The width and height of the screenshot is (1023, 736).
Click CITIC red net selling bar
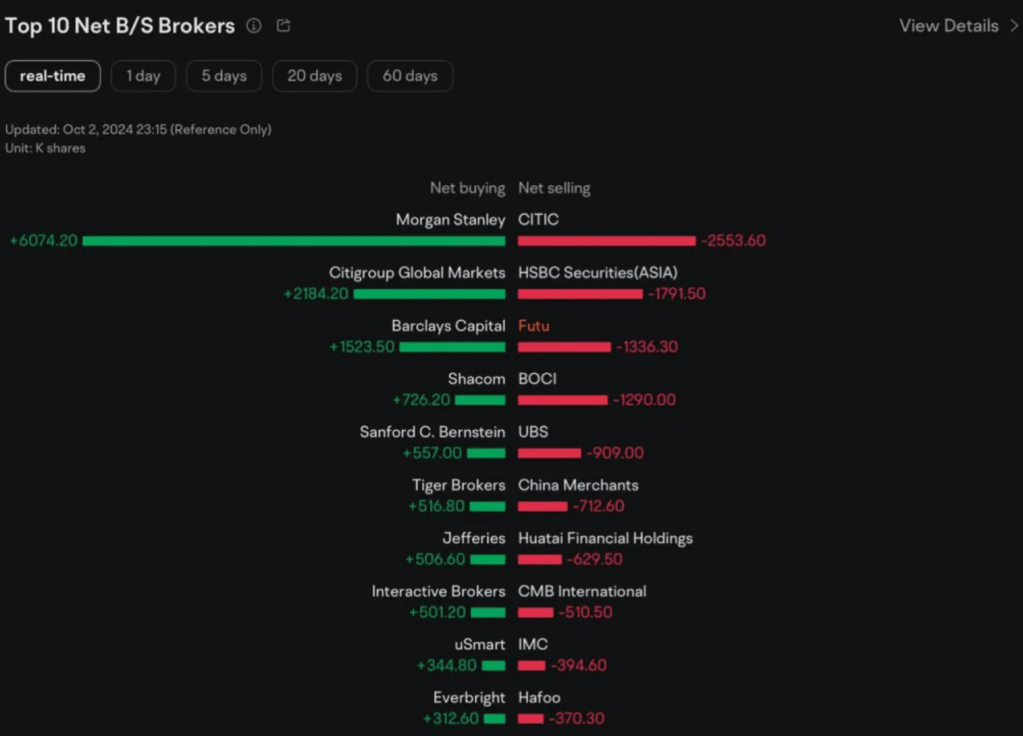coord(606,241)
